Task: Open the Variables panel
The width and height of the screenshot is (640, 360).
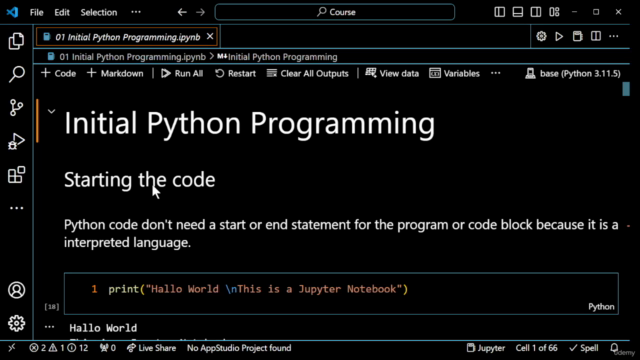Action: pyautogui.click(x=454, y=73)
